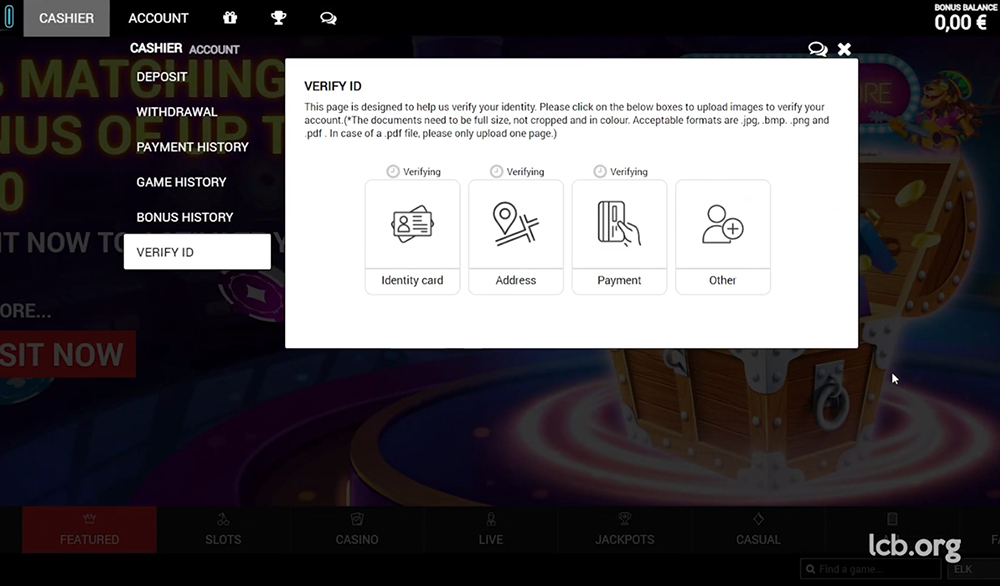Select Verify ID in the sidebar

pyautogui.click(x=197, y=252)
